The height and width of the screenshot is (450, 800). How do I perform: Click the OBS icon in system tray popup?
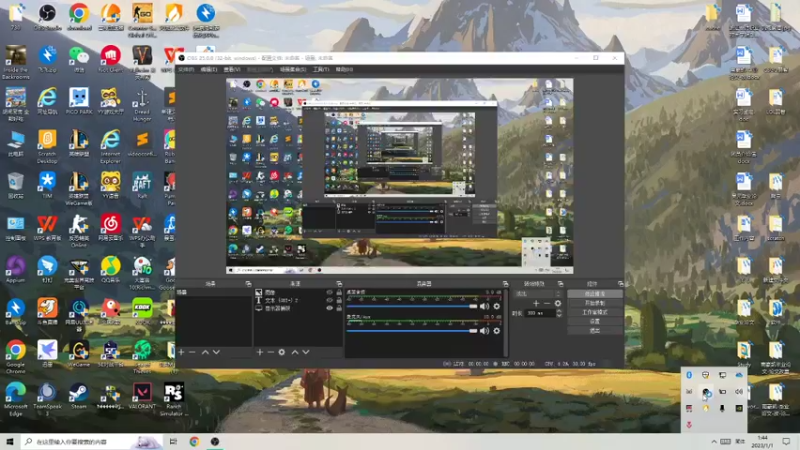[x=706, y=392]
